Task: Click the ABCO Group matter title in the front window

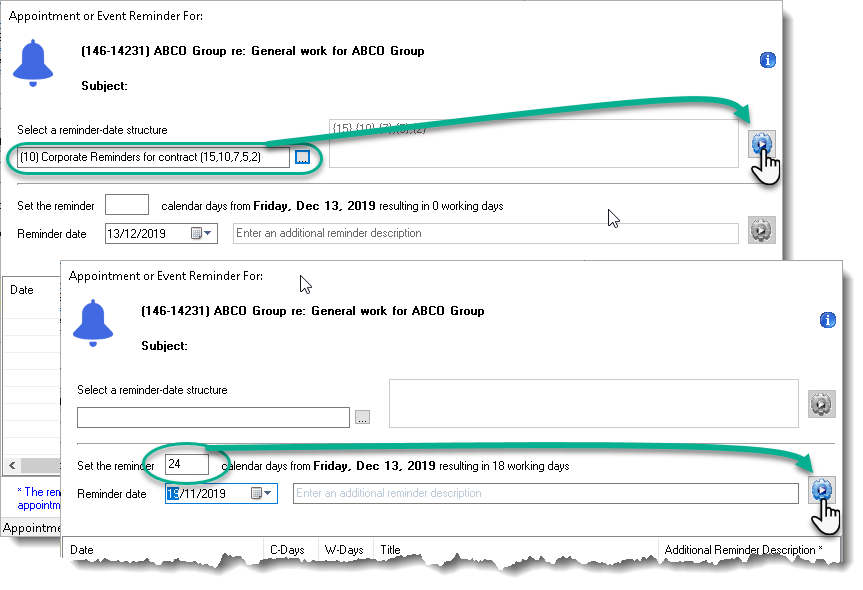Action: [313, 311]
